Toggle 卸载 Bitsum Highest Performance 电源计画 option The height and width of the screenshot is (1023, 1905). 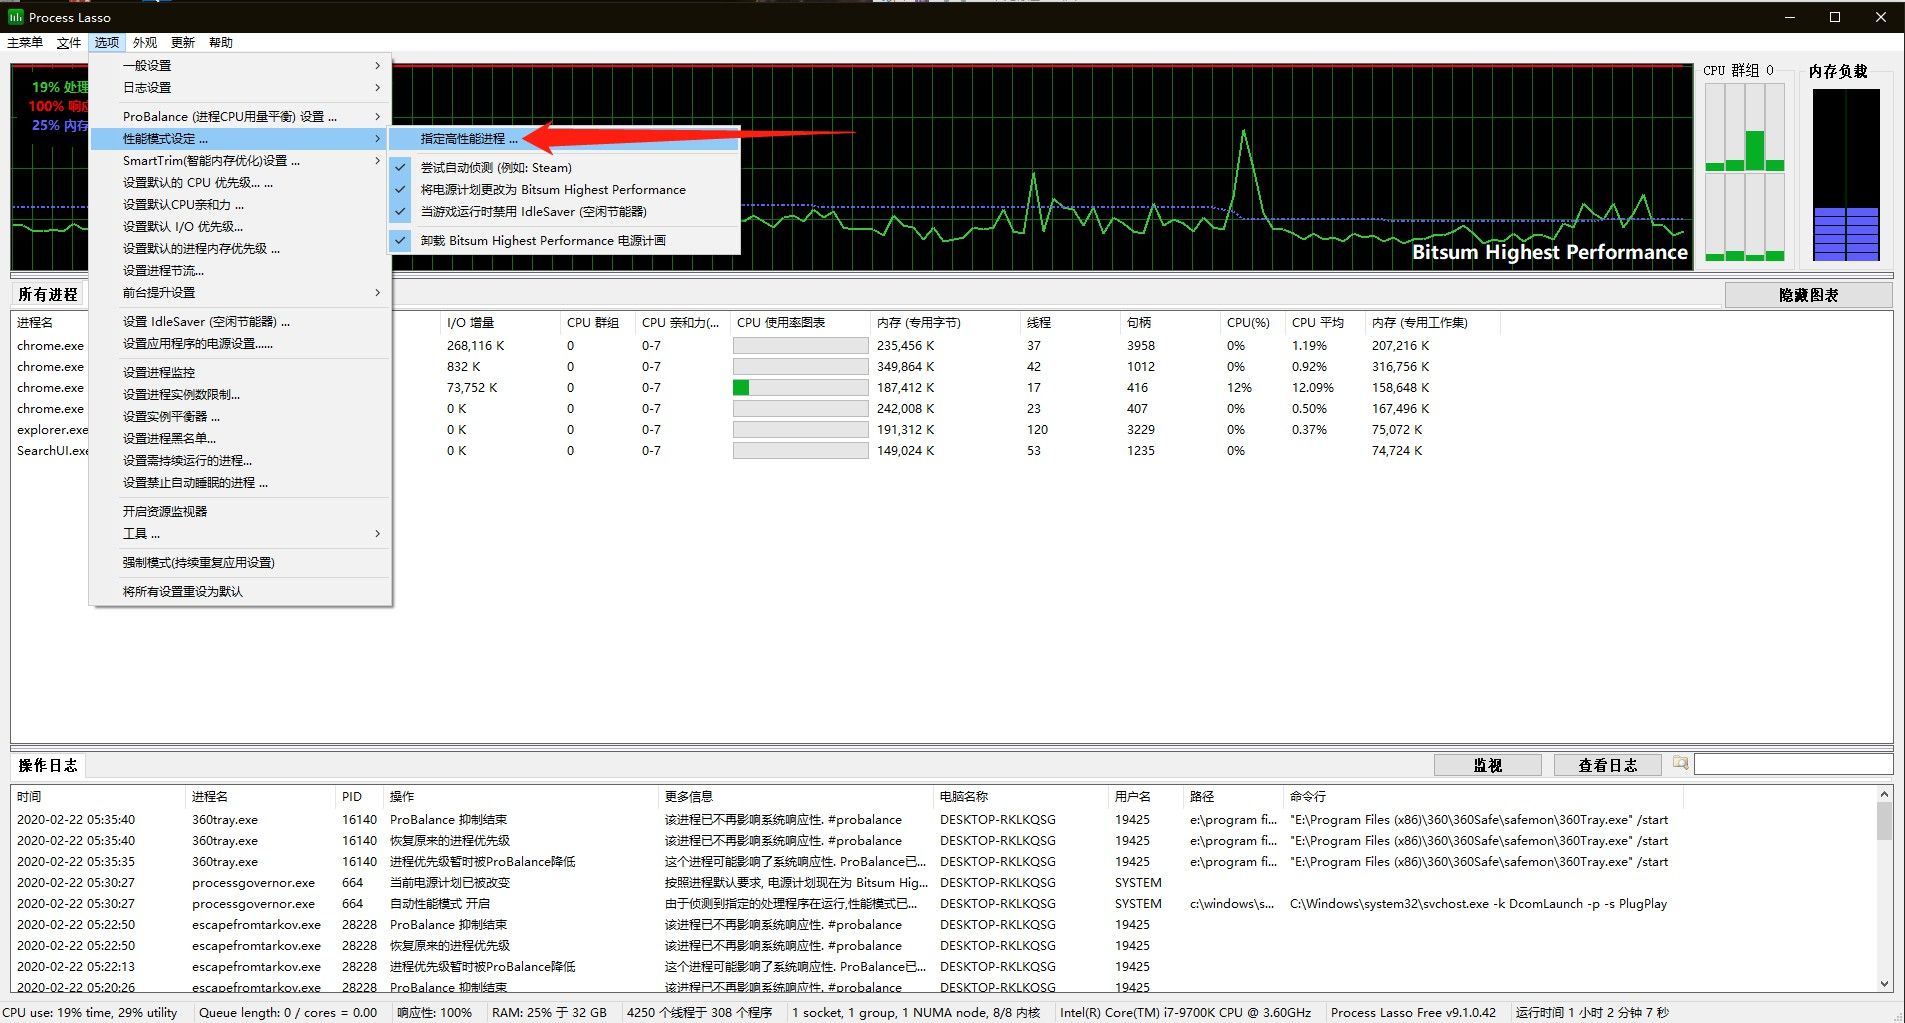click(x=565, y=241)
